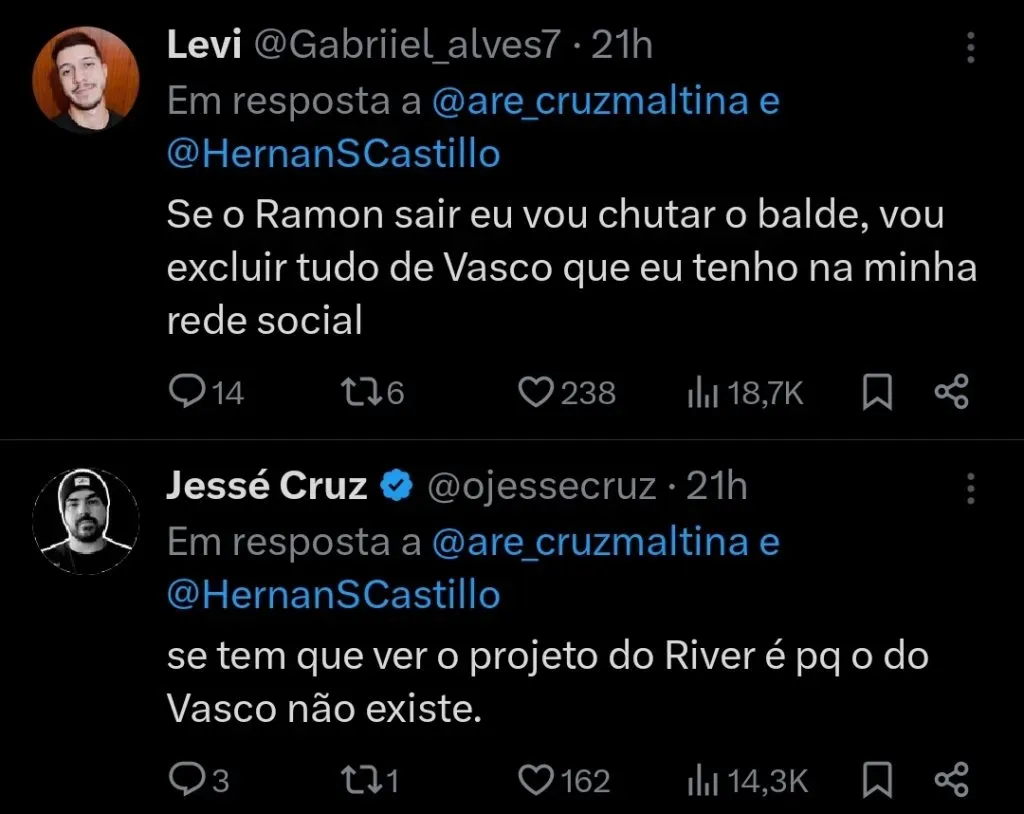Click the repost icon showing 1 repost
This screenshot has width=1024, height=814.
pyautogui.click(x=362, y=779)
